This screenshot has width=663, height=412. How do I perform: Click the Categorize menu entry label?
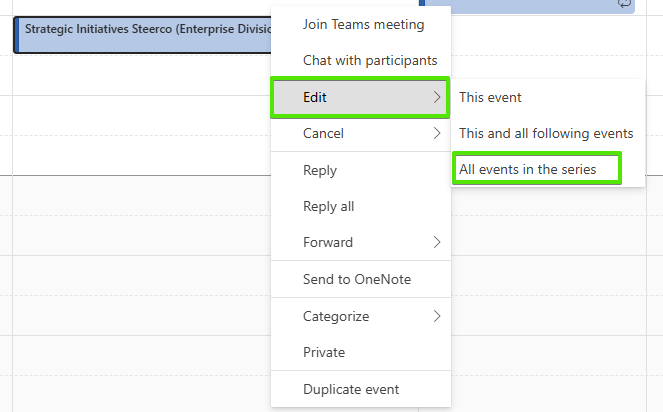coord(336,316)
